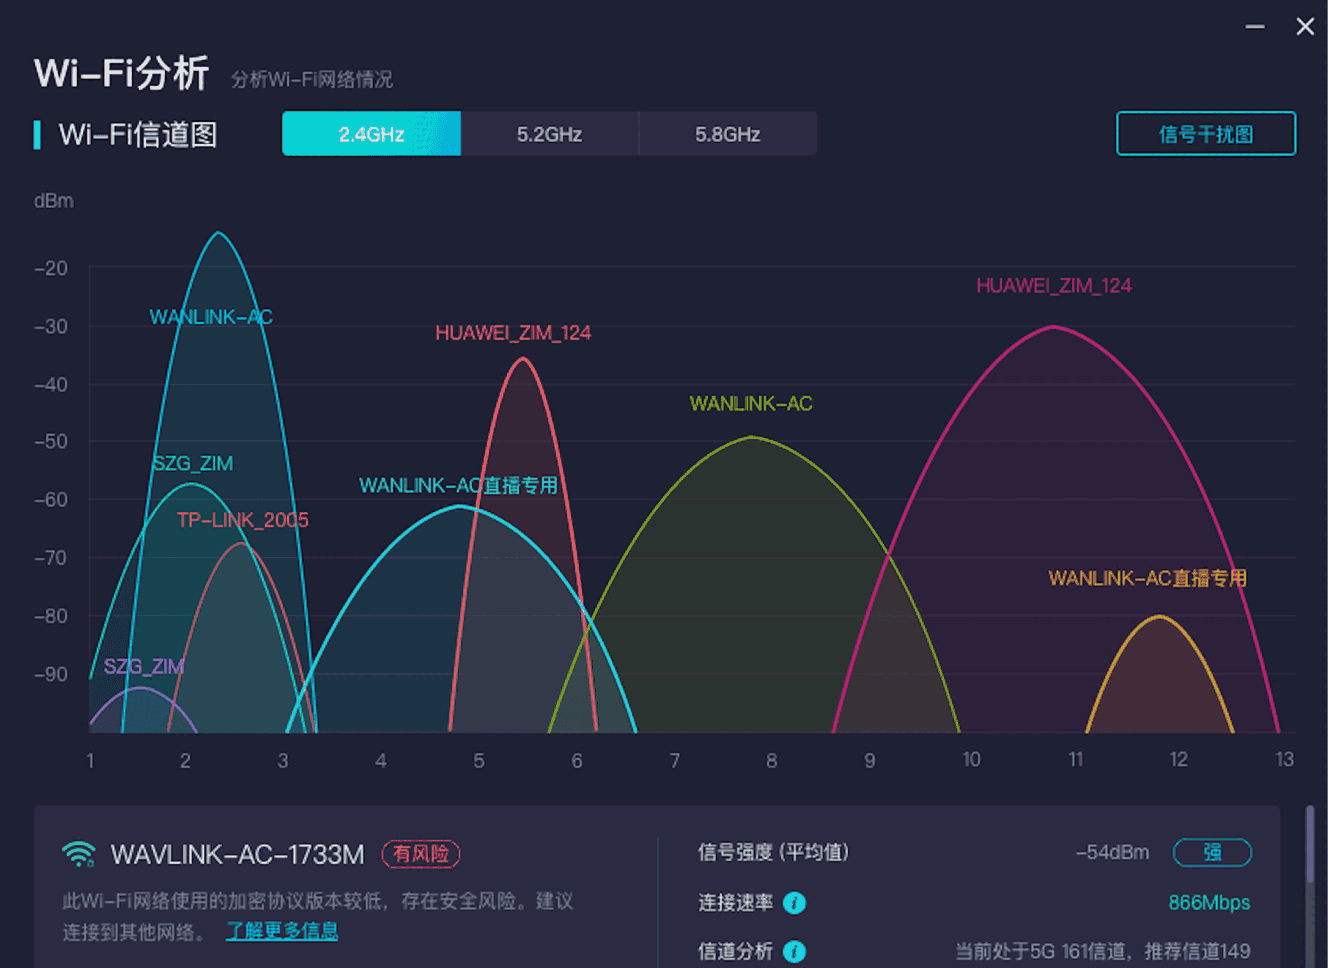Open the info icon next to 信道分析

coord(793,951)
